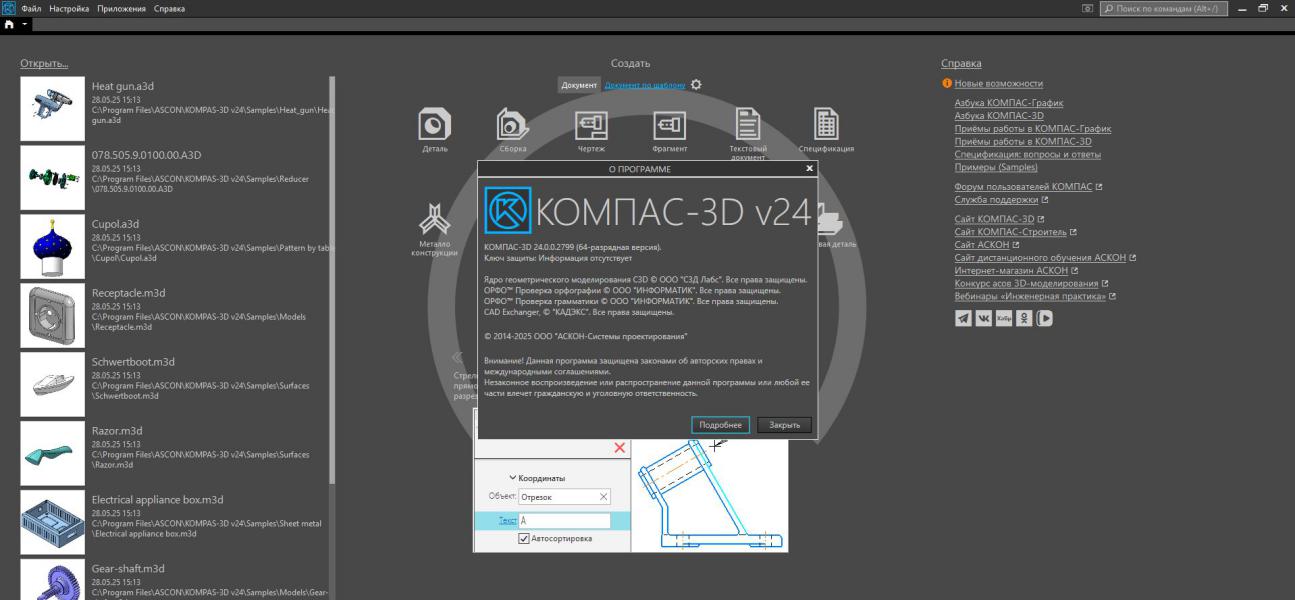
Task: Click the Подробнее button
Action: (720, 425)
